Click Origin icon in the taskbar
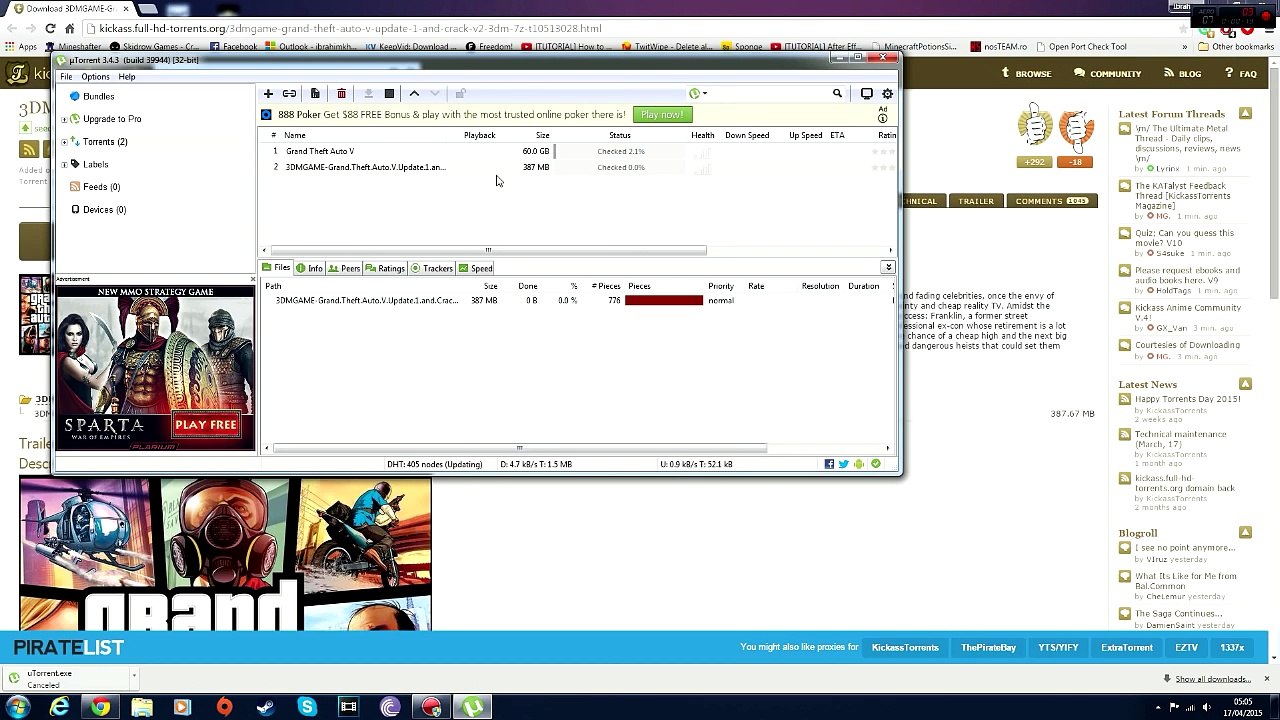 coord(224,707)
